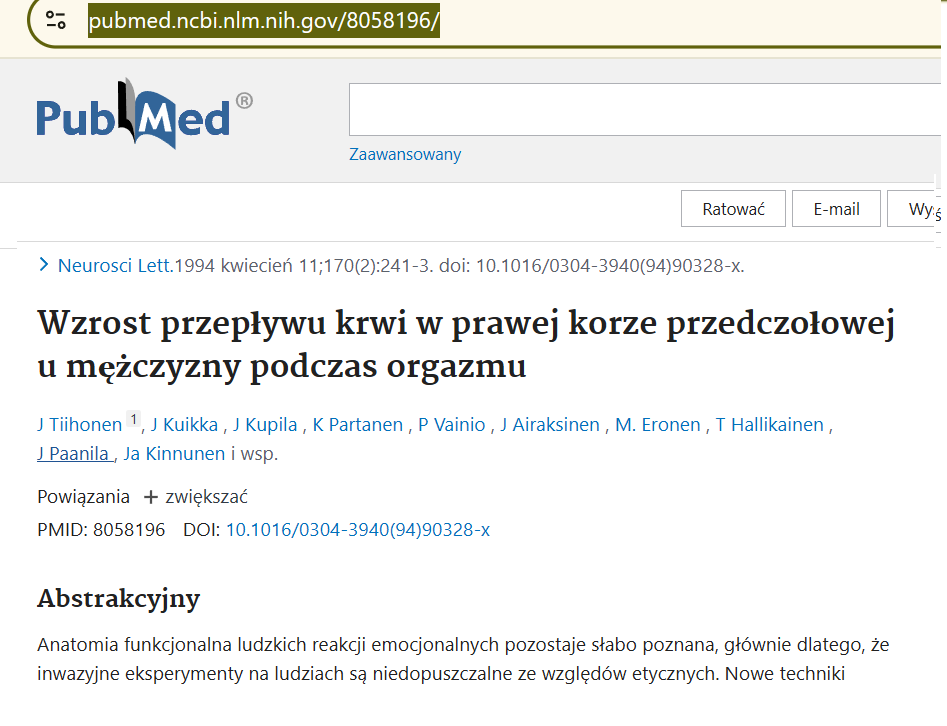Open the Zaawansowany advanced search link
The image size is (947, 726).
coord(405,154)
